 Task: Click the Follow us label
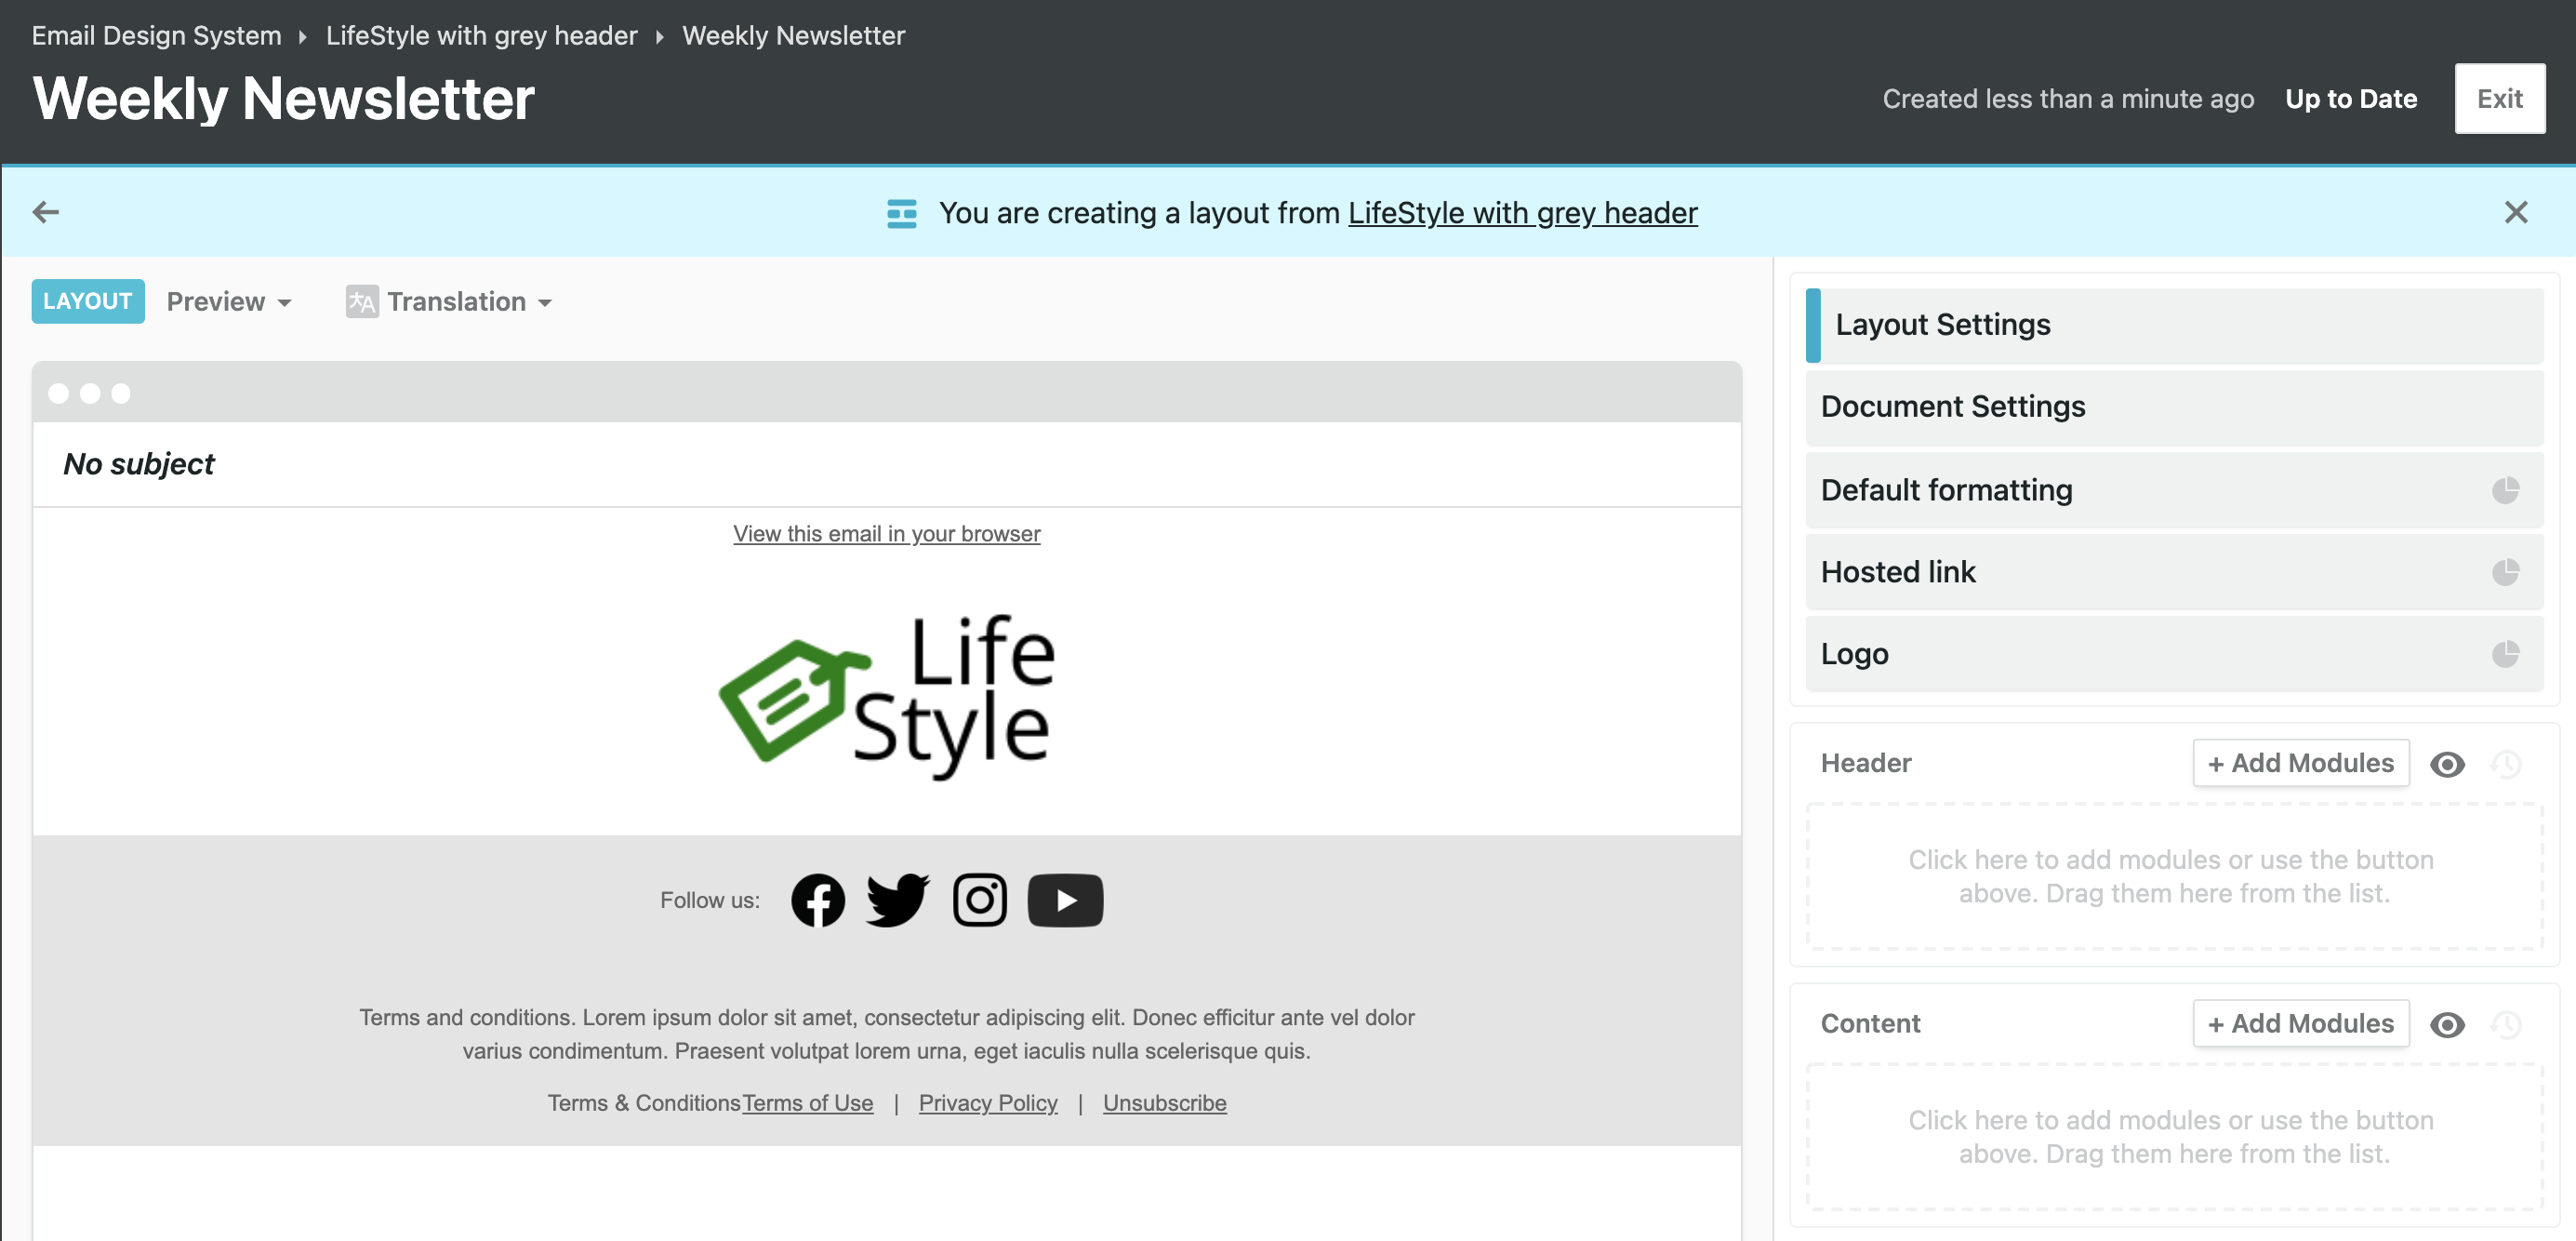[x=710, y=900]
